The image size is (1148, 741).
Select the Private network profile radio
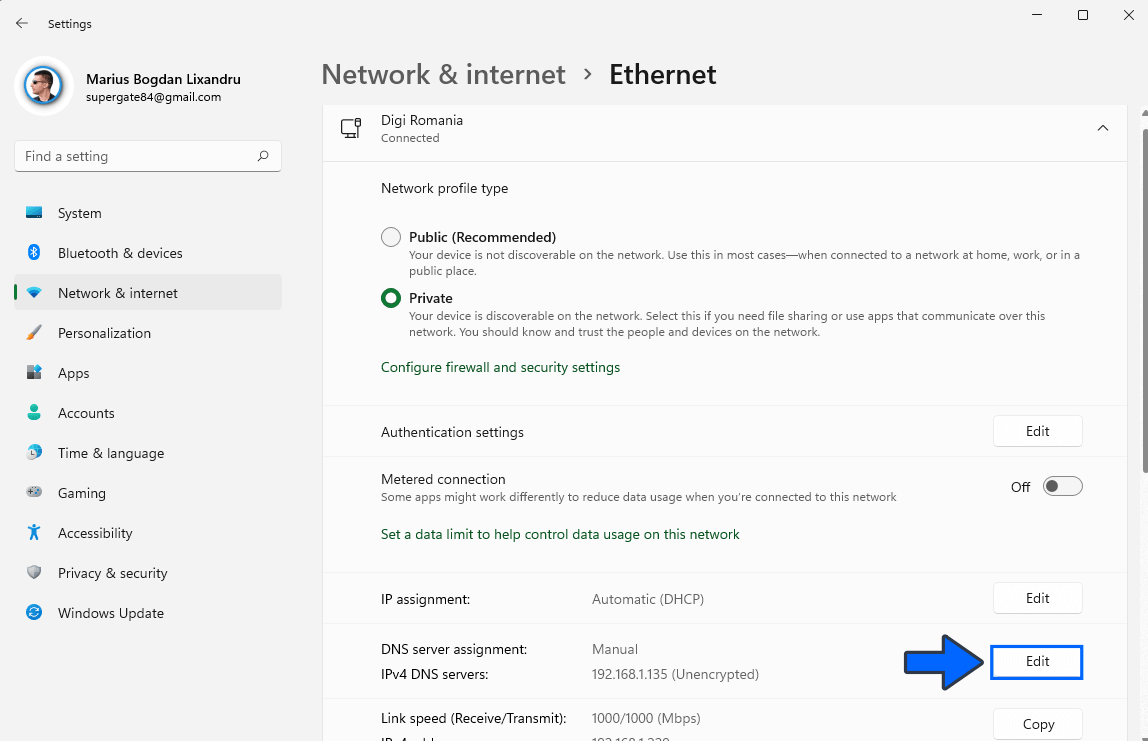(391, 298)
